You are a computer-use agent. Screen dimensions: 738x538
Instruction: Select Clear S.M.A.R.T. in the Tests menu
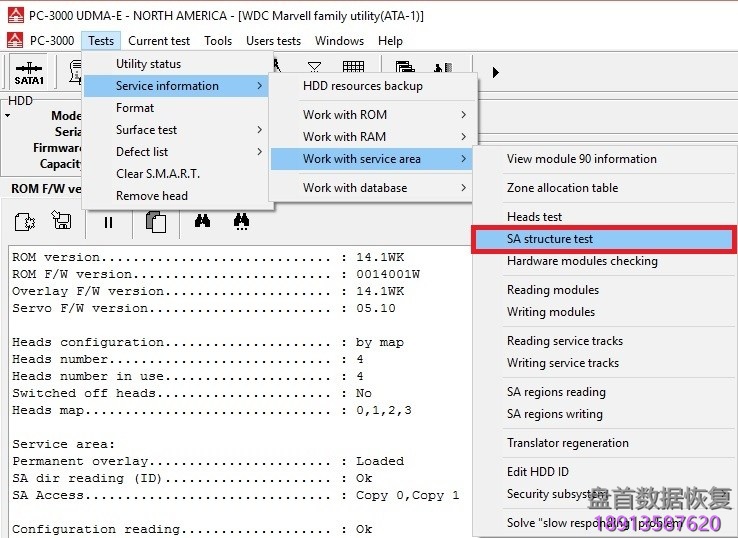tap(157, 174)
